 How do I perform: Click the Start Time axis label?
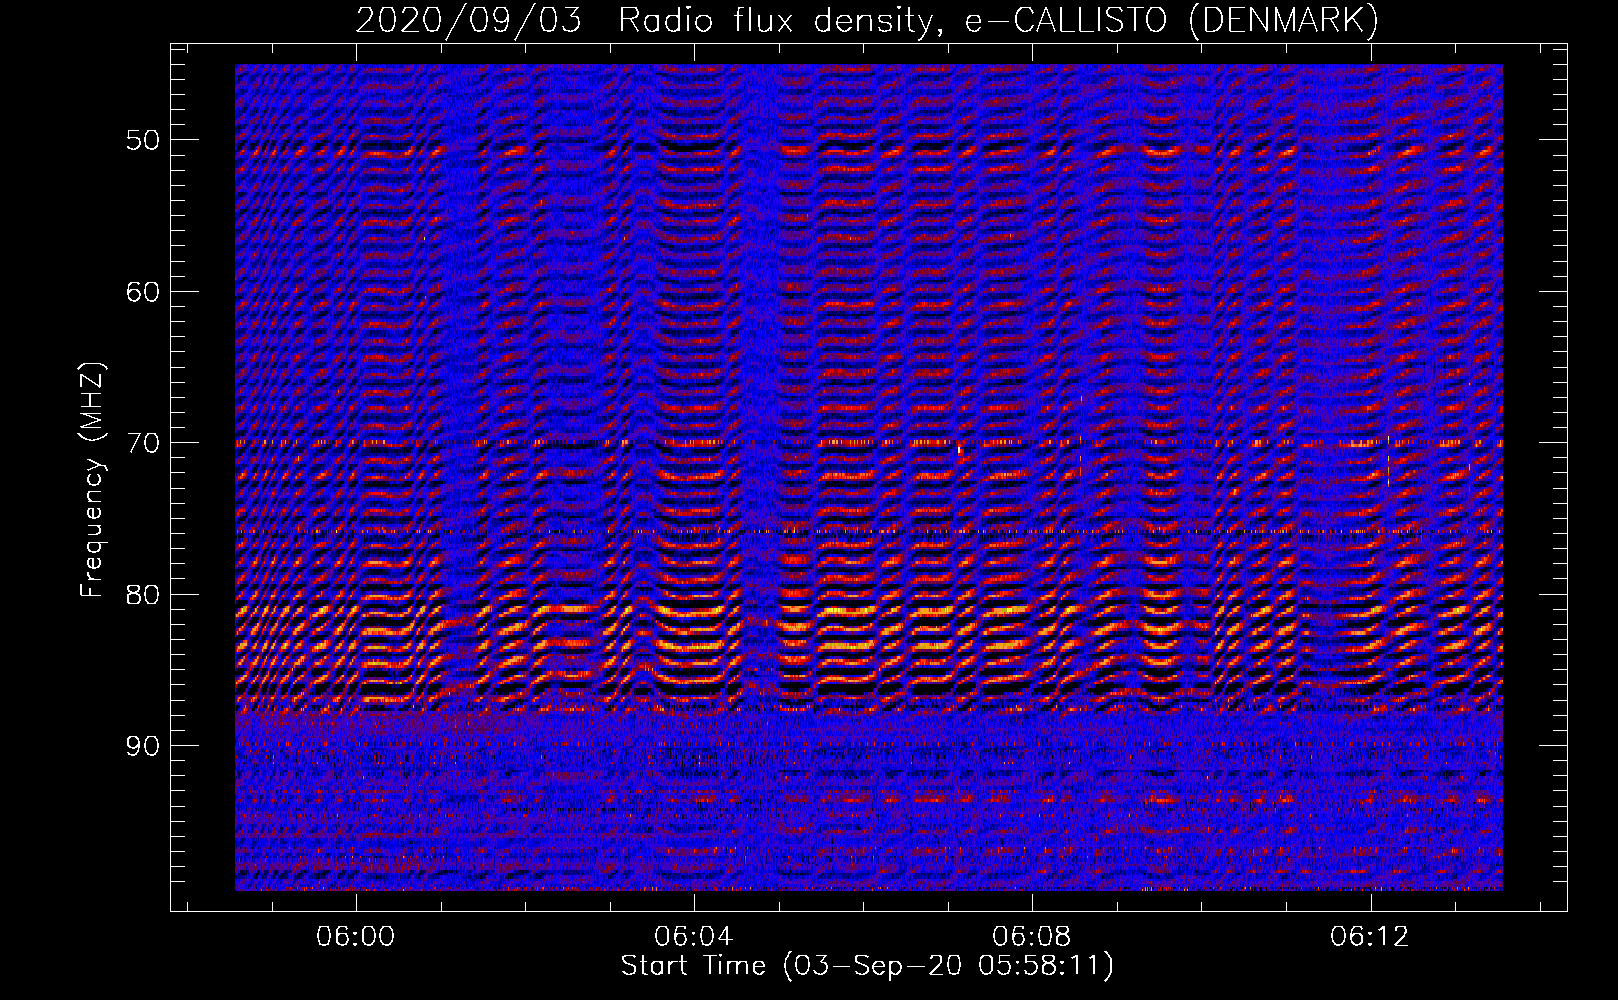click(x=867, y=966)
